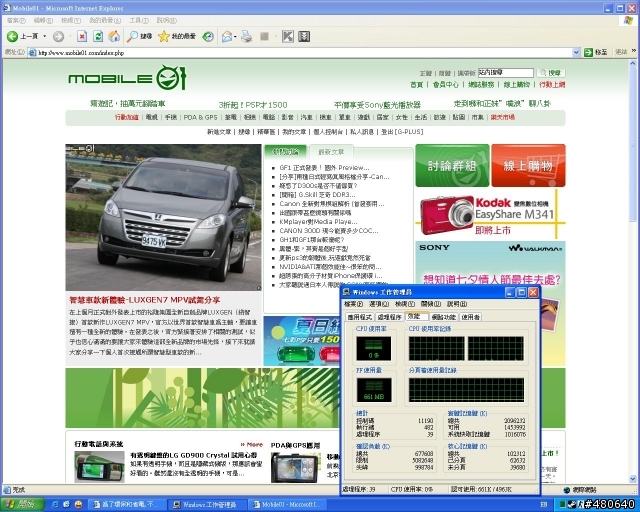
Task: Click the LUXGEN7 car photo
Action: tap(164, 217)
